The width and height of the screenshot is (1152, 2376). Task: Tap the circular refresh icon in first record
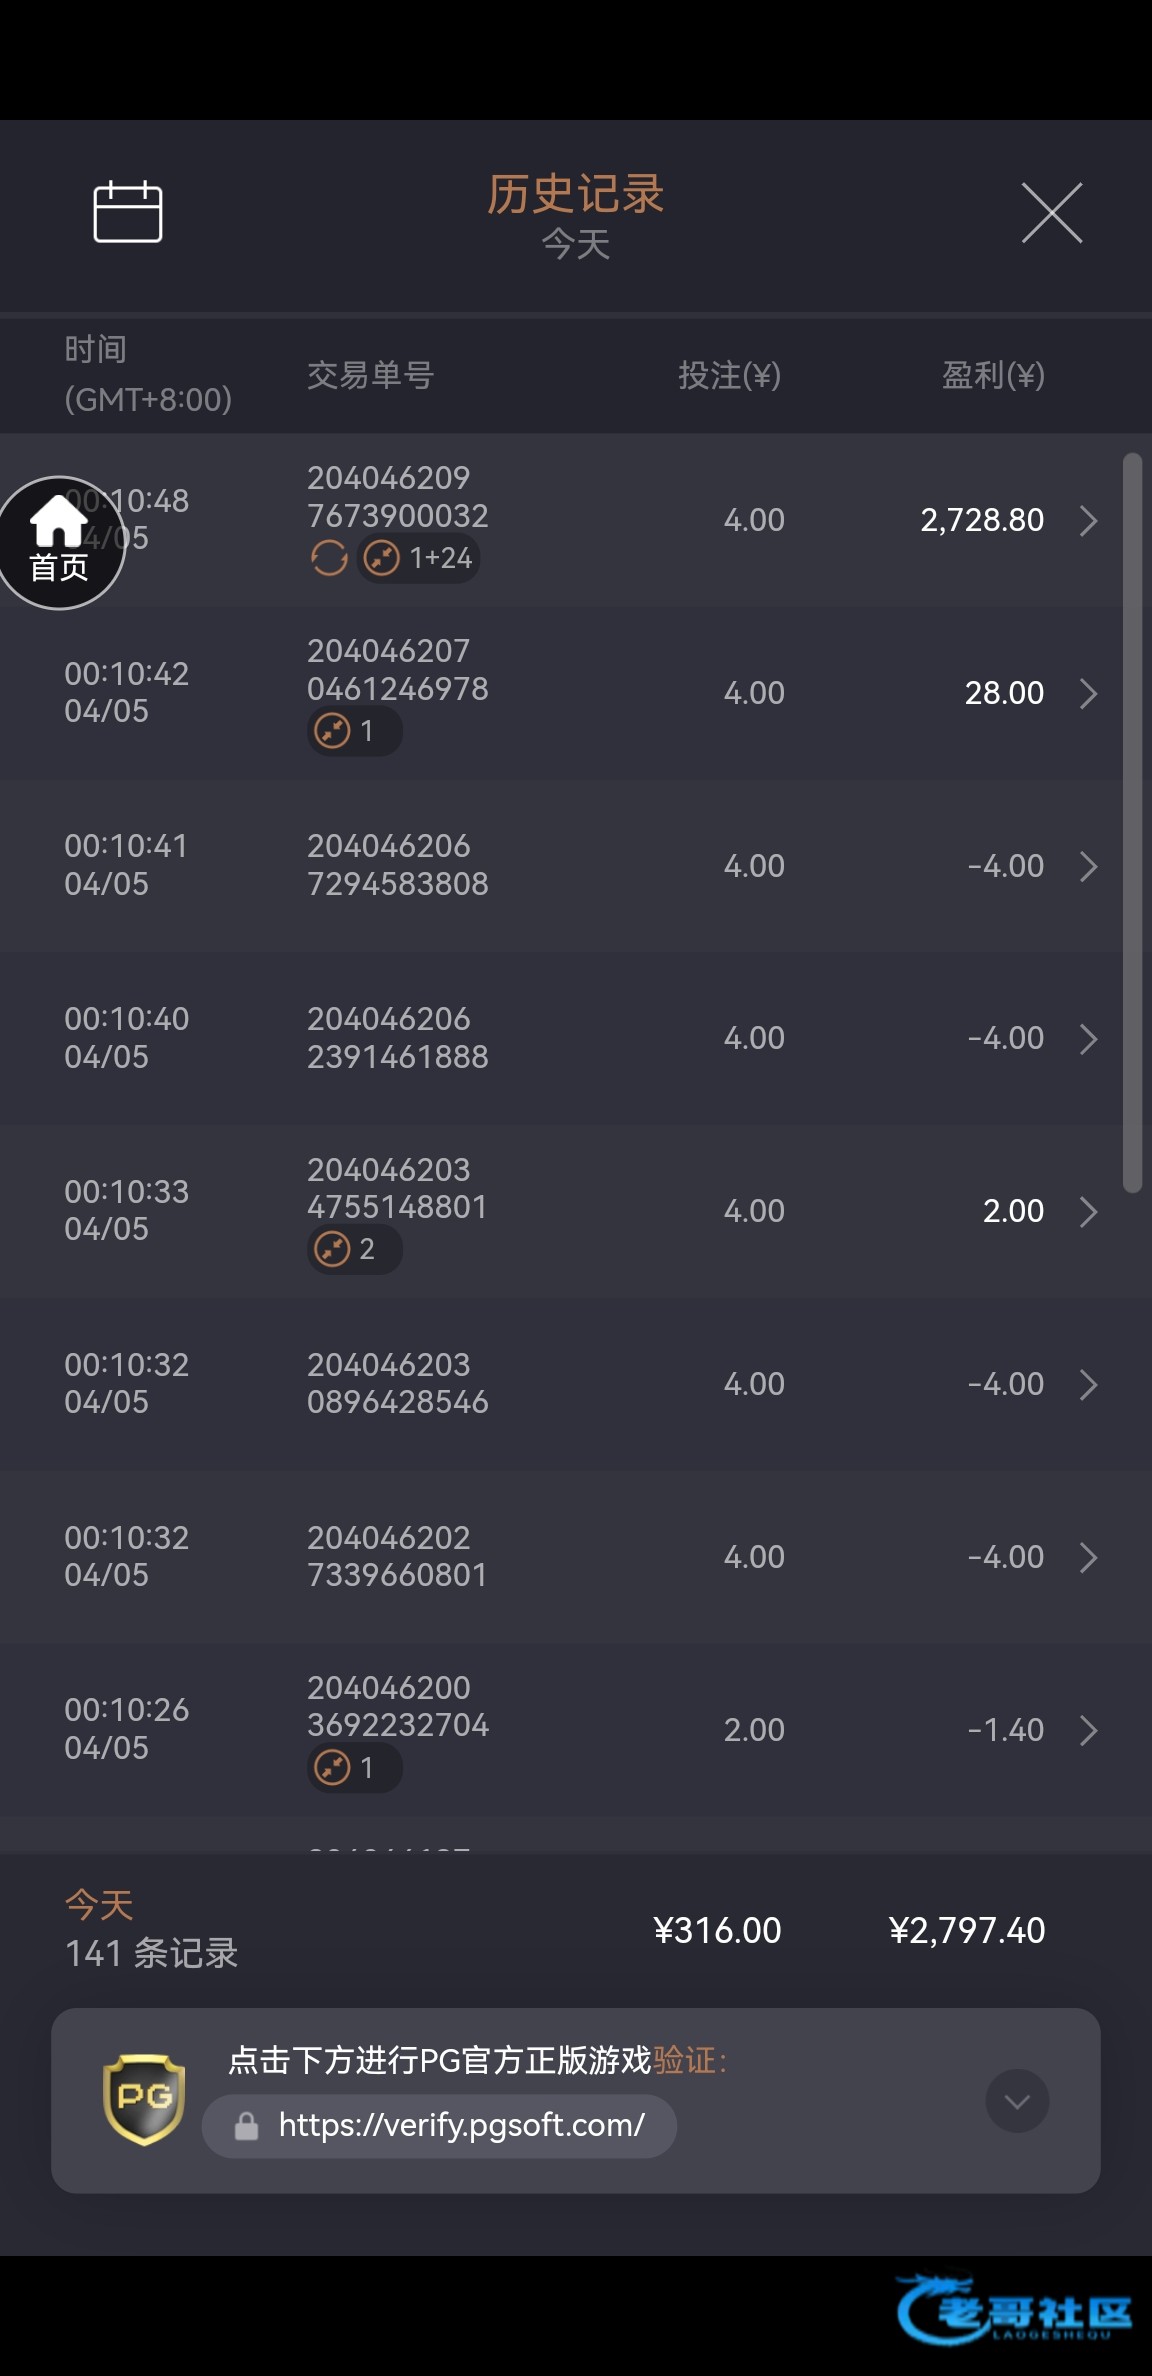click(329, 558)
